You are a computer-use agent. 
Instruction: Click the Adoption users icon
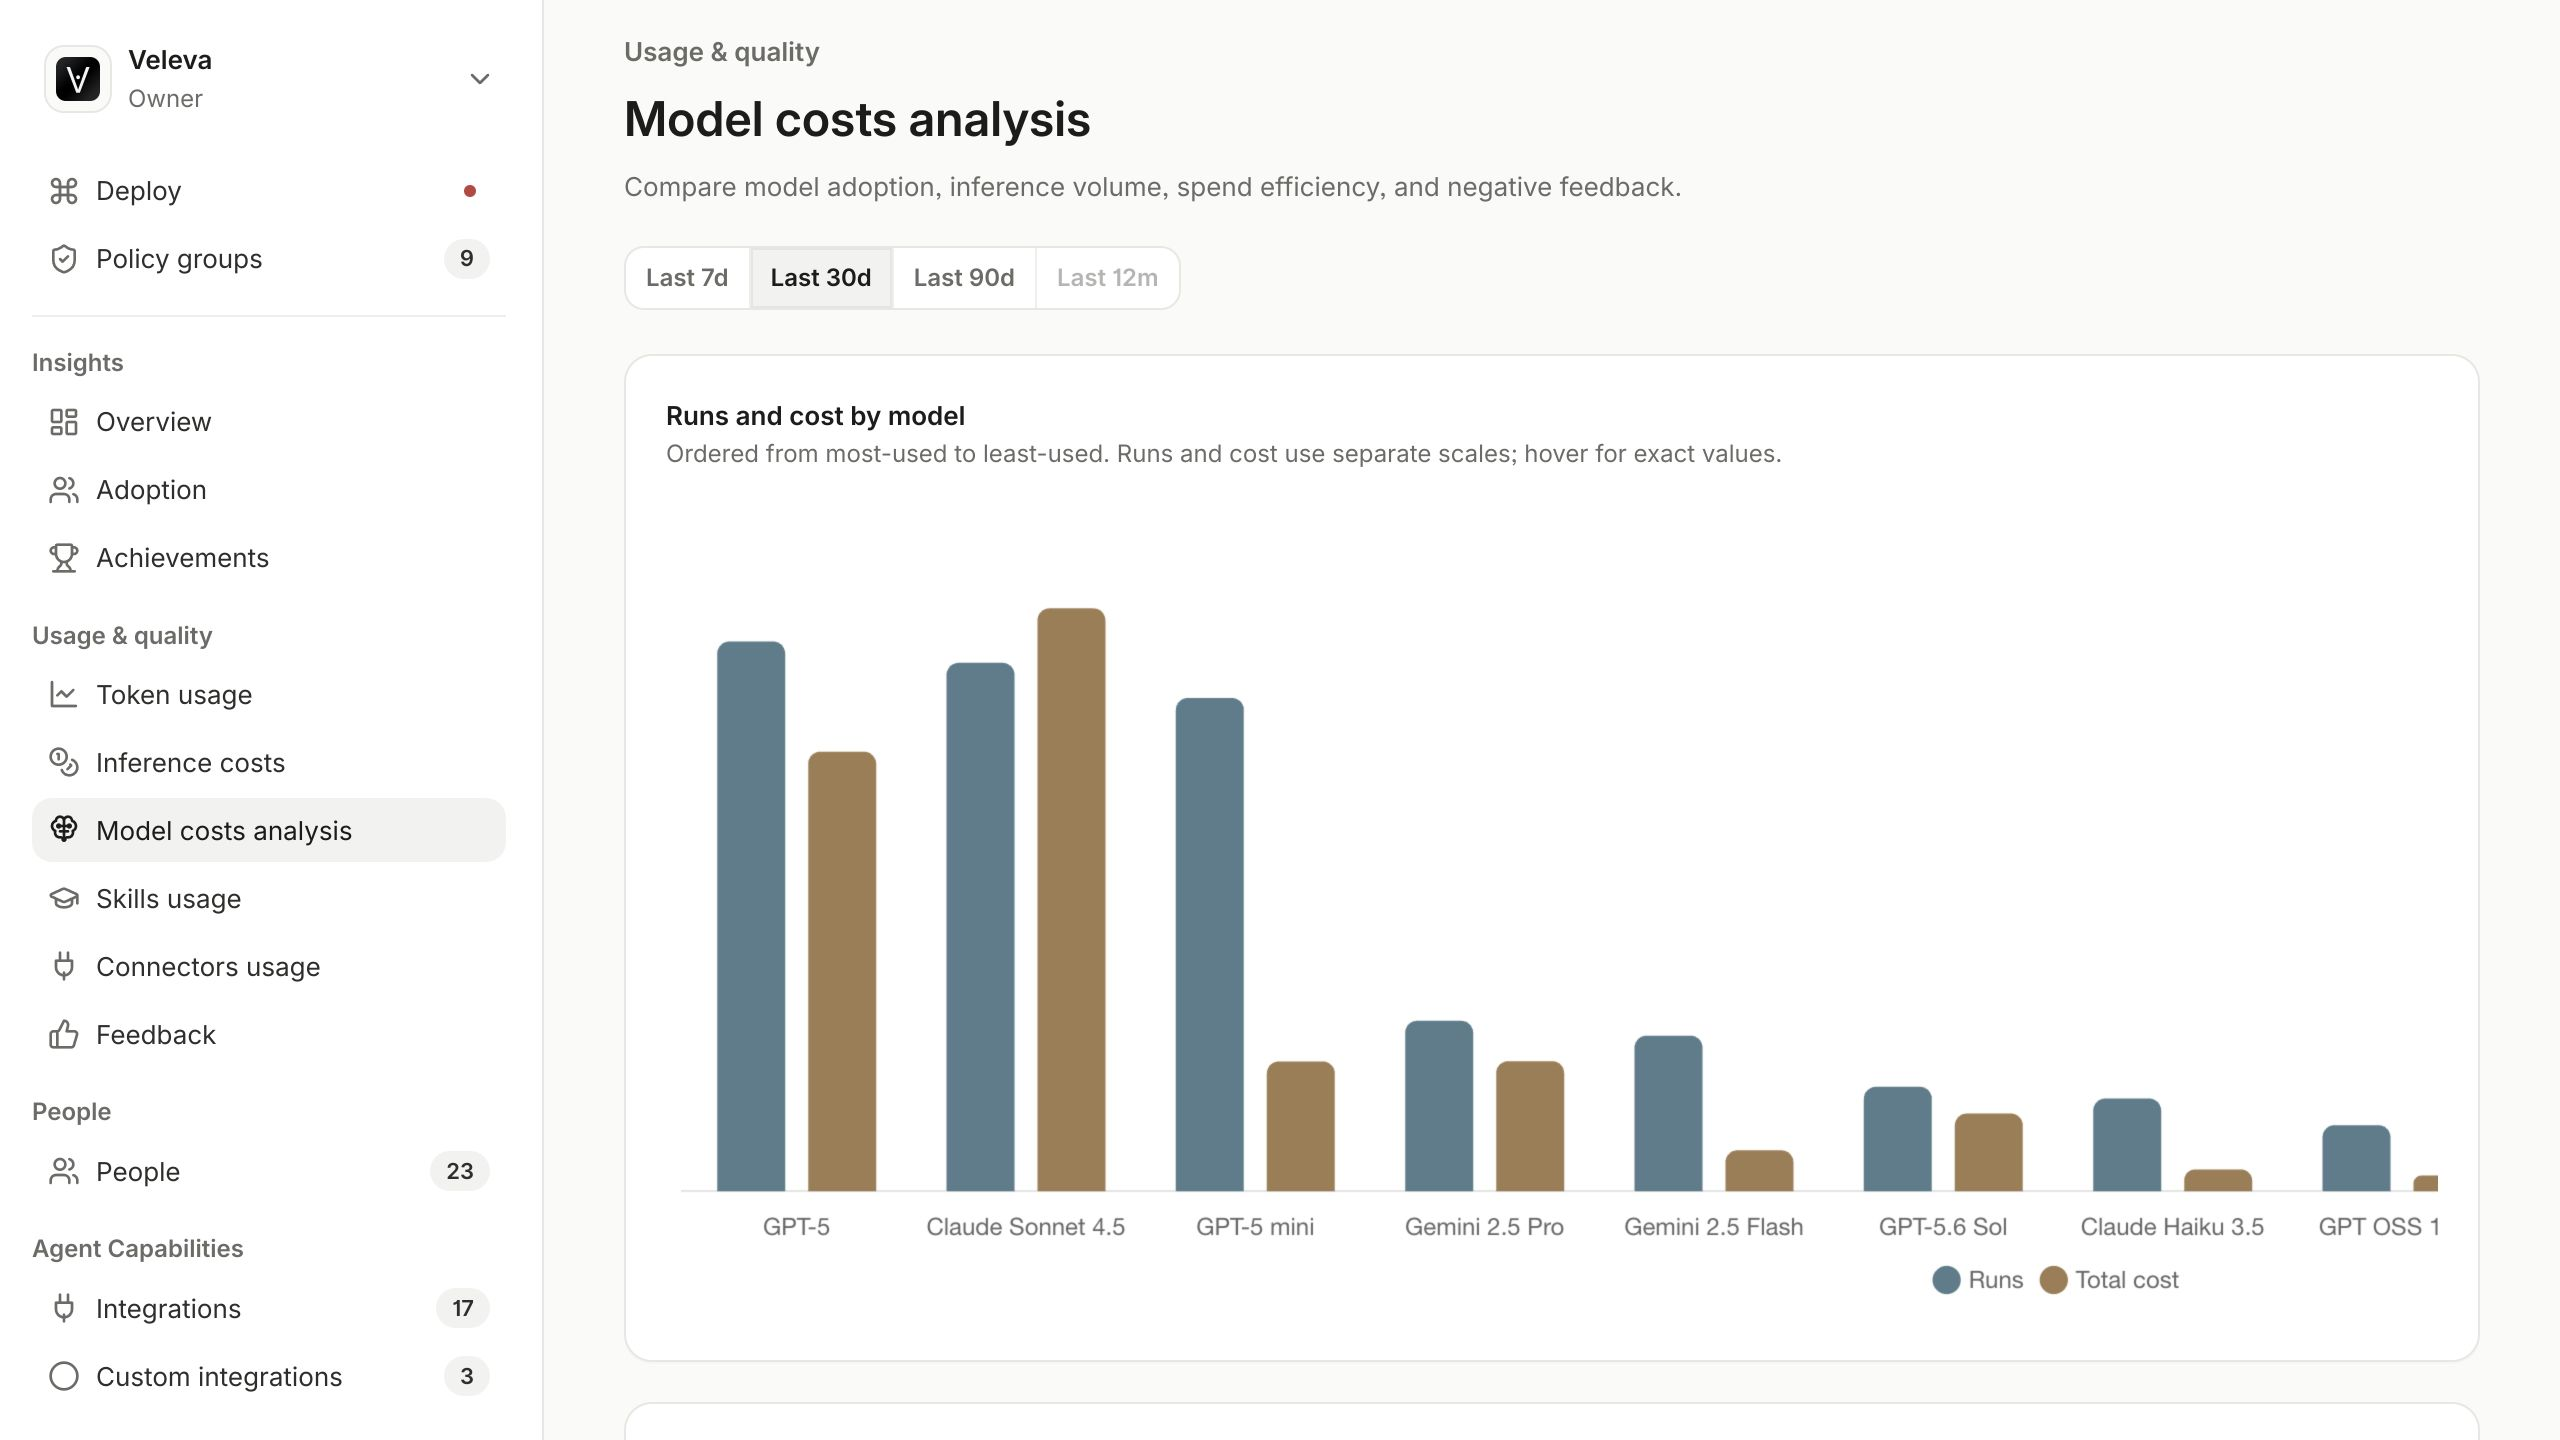(64, 490)
